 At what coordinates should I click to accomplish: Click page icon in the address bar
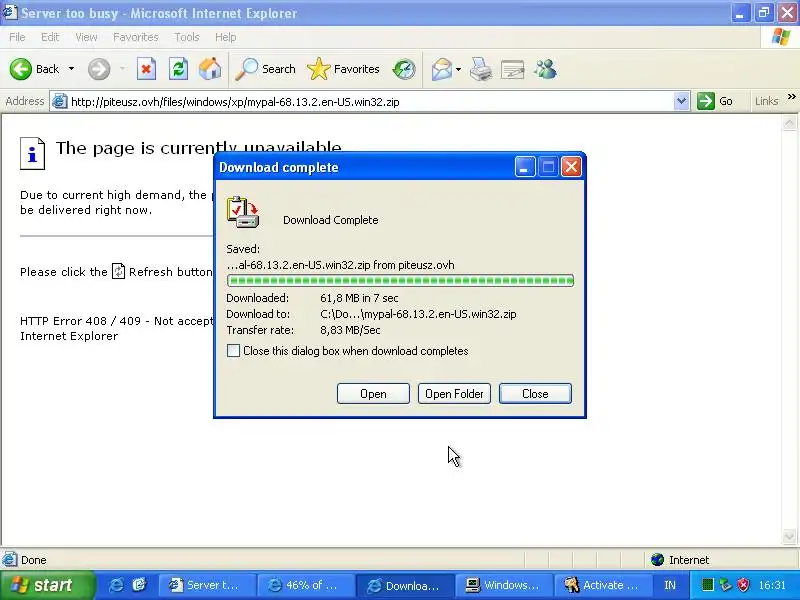point(60,102)
